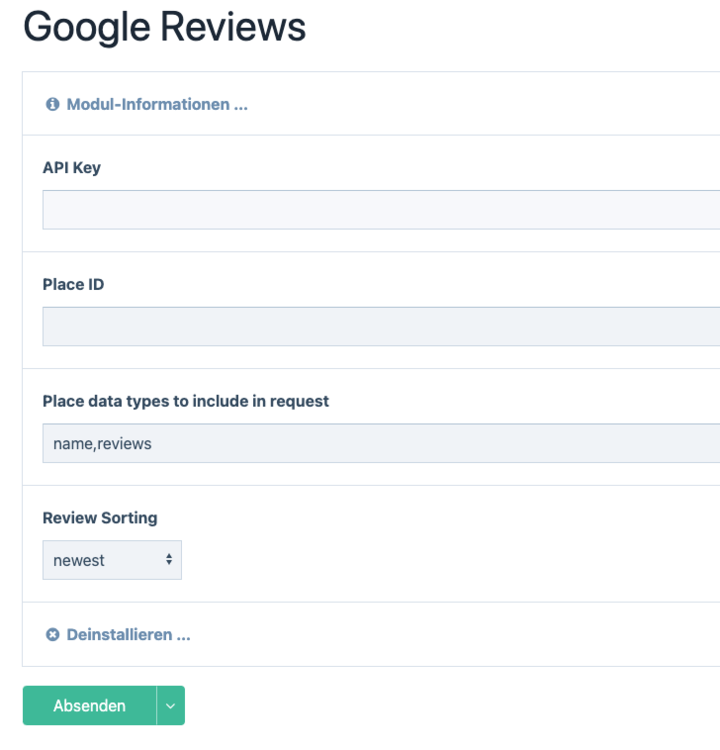Click the up-down arrows on the newest select
The width and height of the screenshot is (720, 750).
168,560
